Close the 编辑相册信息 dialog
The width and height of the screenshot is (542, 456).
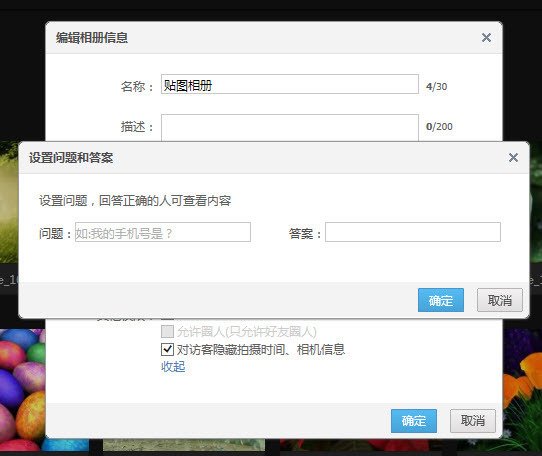pos(486,37)
